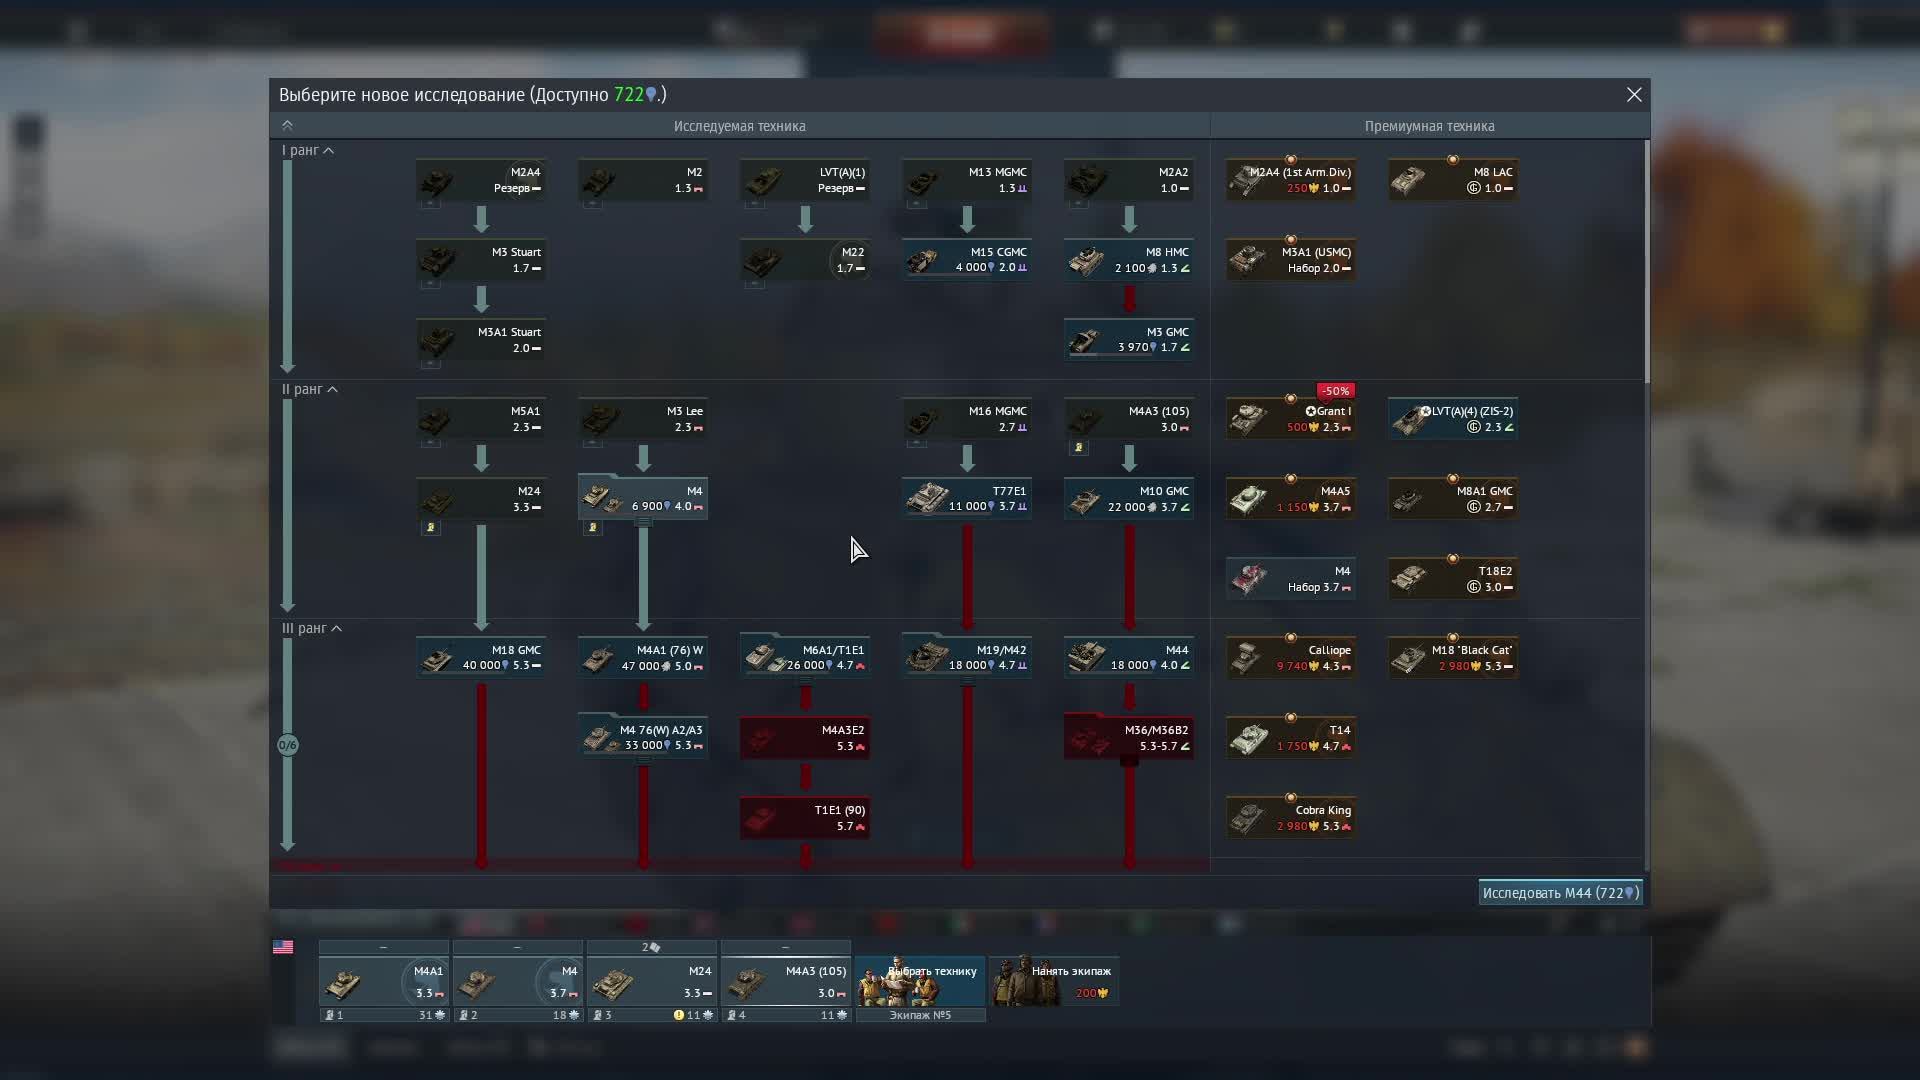Click the 0/6 rank progress indicator

[289, 744]
